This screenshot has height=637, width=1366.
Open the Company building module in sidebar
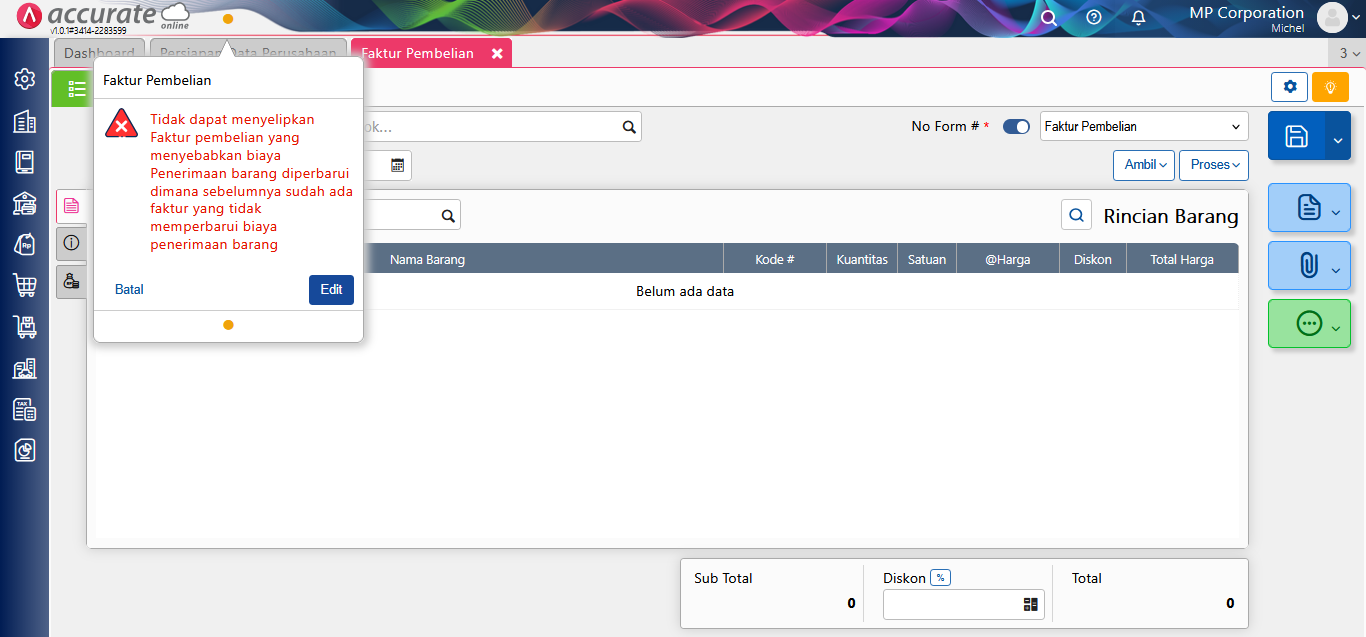pyautogui.click(x=25, y=121)
